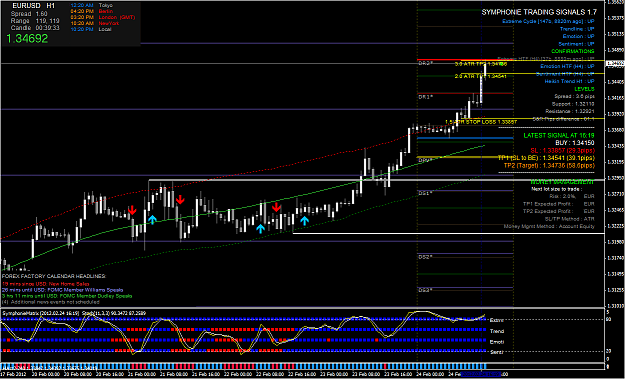Click the FOMC Member Williams Speaks headline

click(x=62, y=290)
